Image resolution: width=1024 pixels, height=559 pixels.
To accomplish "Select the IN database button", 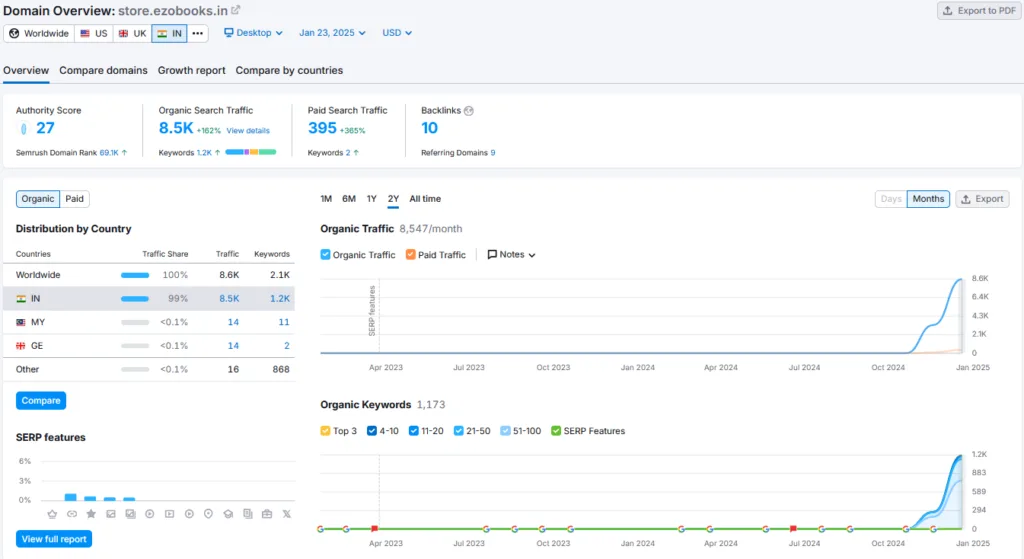I will point(170,33).
